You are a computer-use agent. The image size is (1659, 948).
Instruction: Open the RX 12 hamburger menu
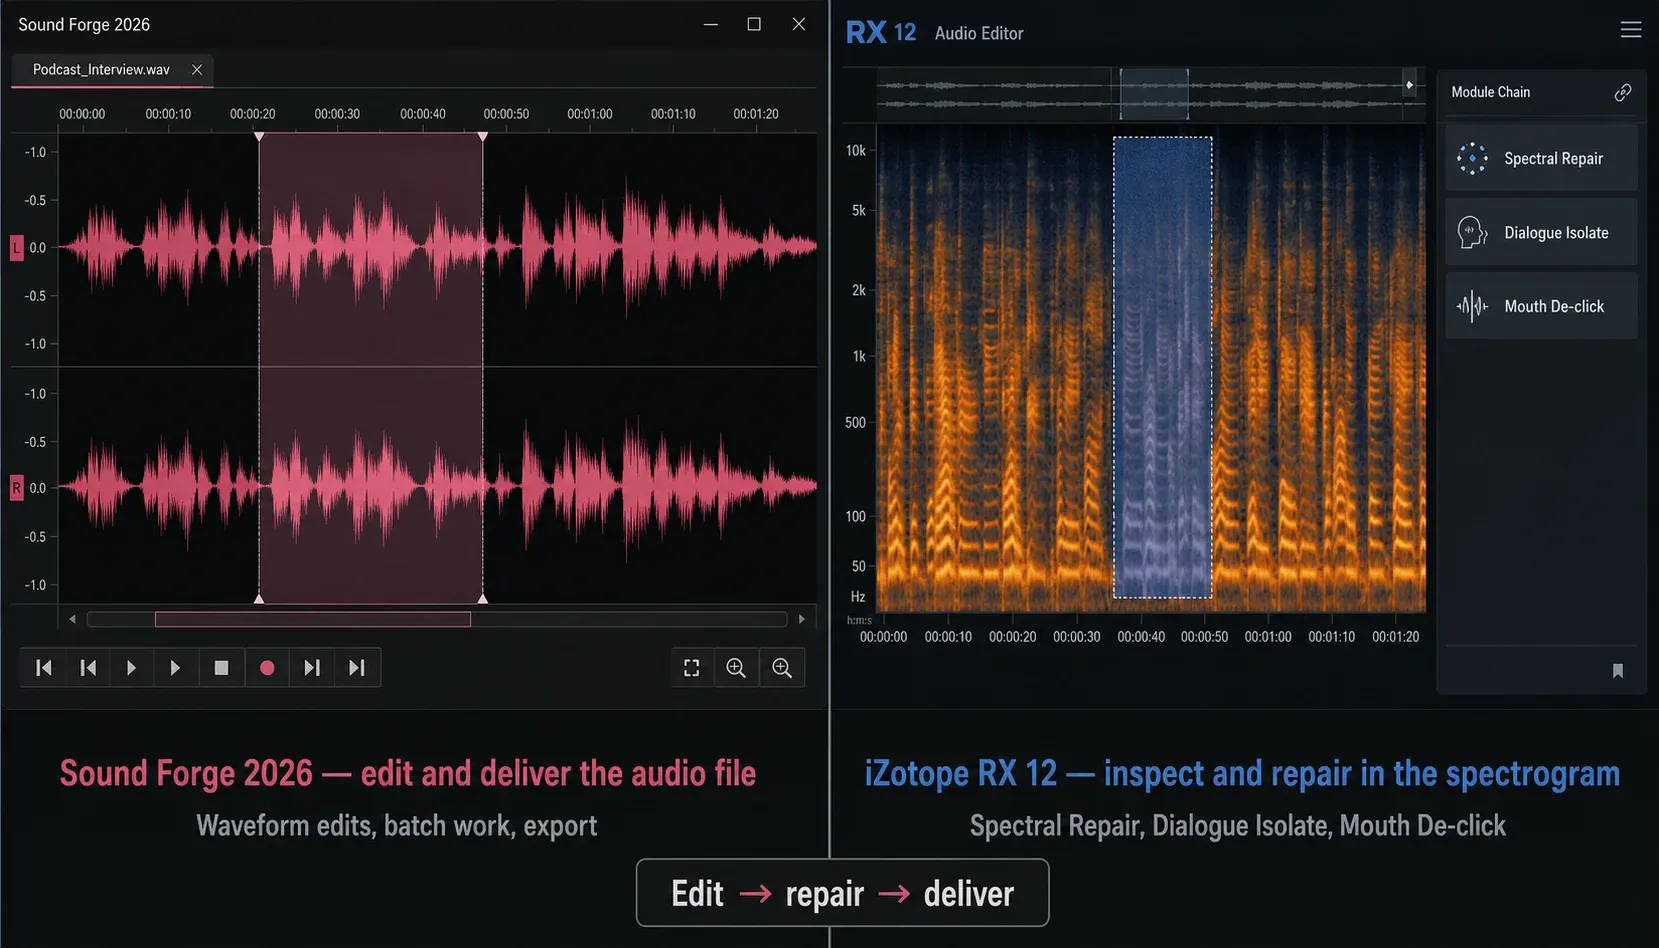pos(1631,30)
